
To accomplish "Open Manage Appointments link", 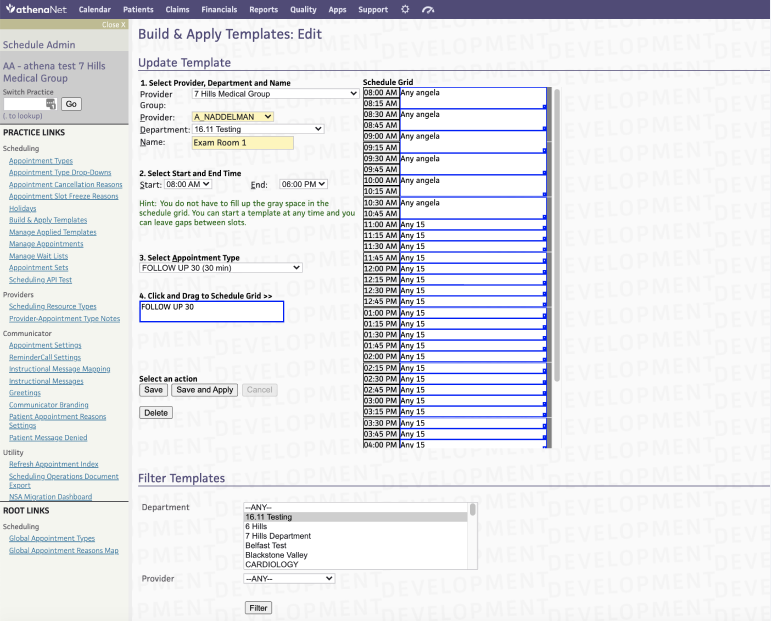I will point(46,244).
